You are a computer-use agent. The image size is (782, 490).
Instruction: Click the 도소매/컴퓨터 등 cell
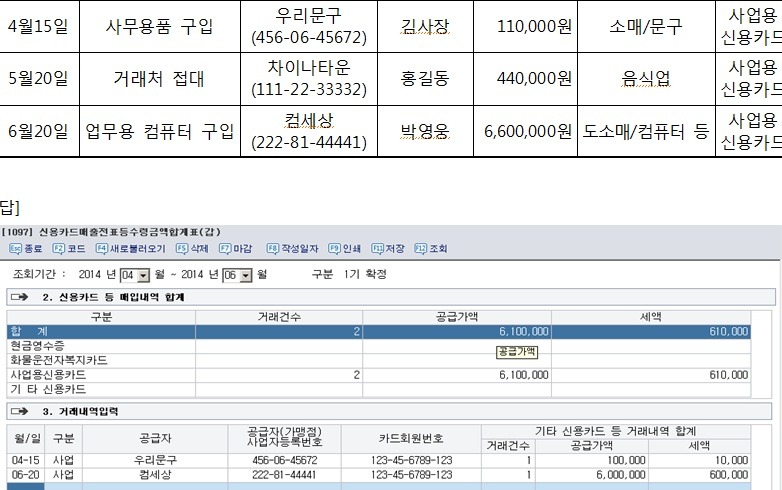pos(646,131)
